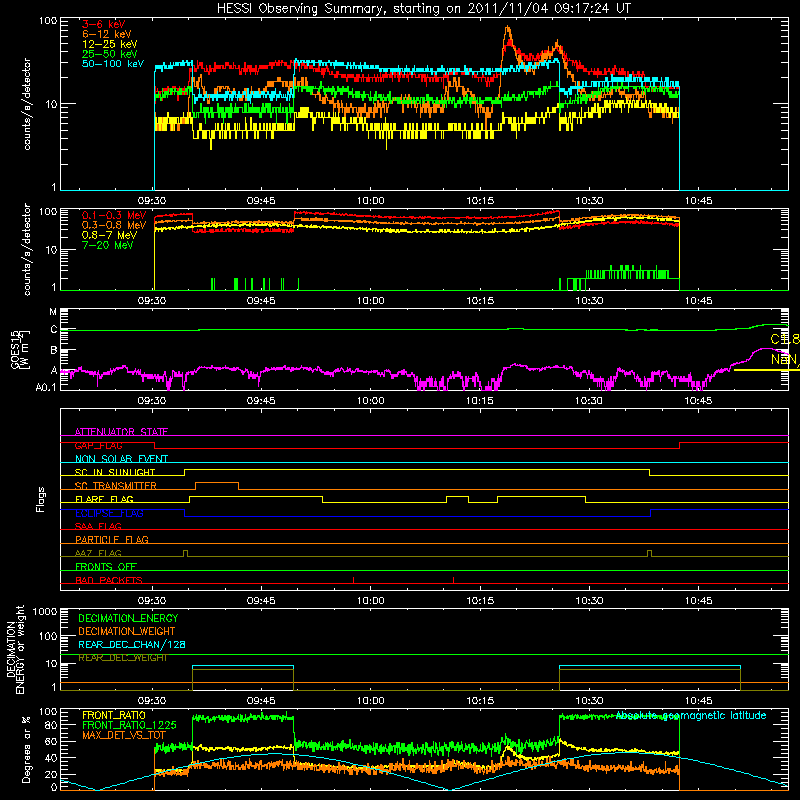Click the FRONT_RATIO_1225 legend label
Viewport: 800px width, 800px height.
[129, 725]
